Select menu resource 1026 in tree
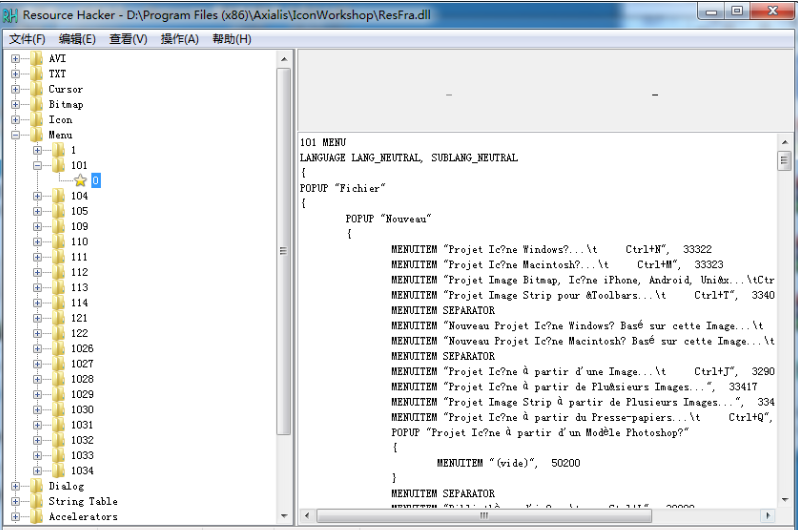Screen dimensions: 798x530 [x=82, y=349]
